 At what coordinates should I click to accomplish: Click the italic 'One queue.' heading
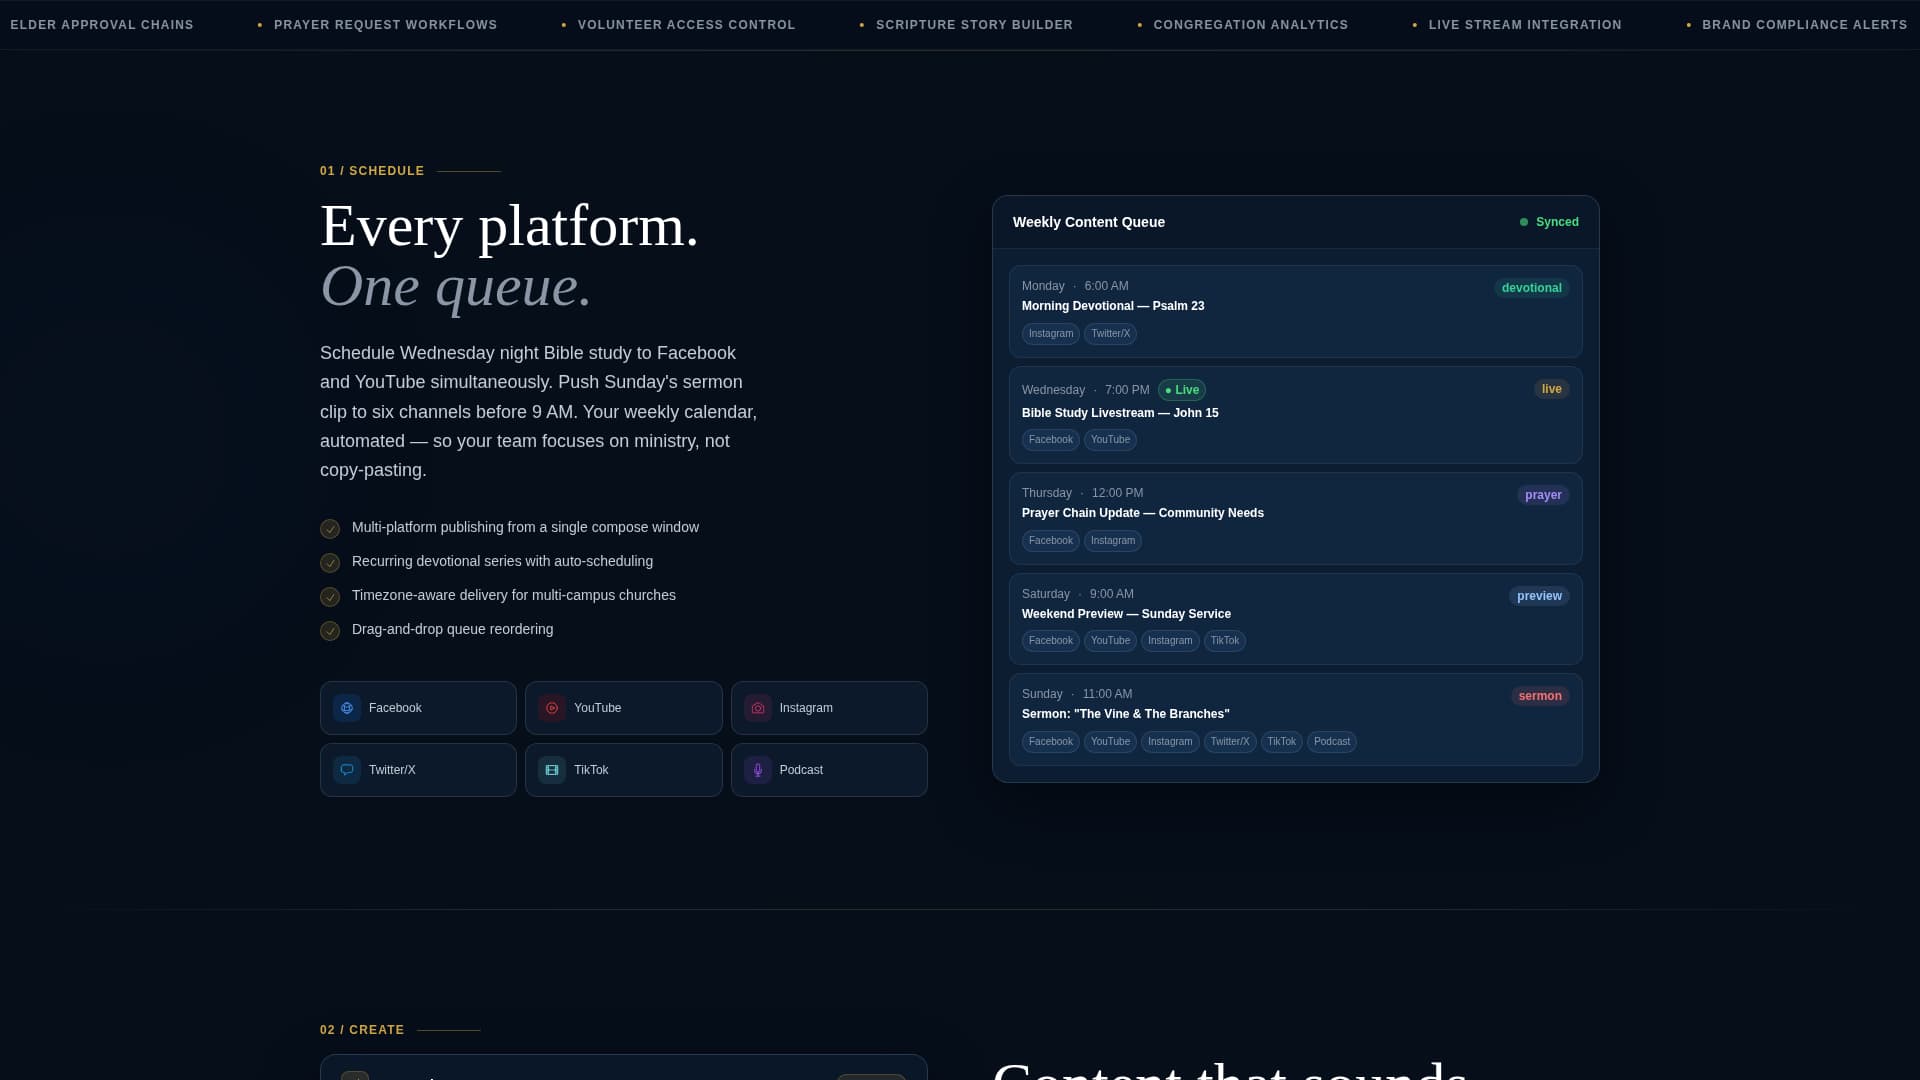tap(456, 287)
